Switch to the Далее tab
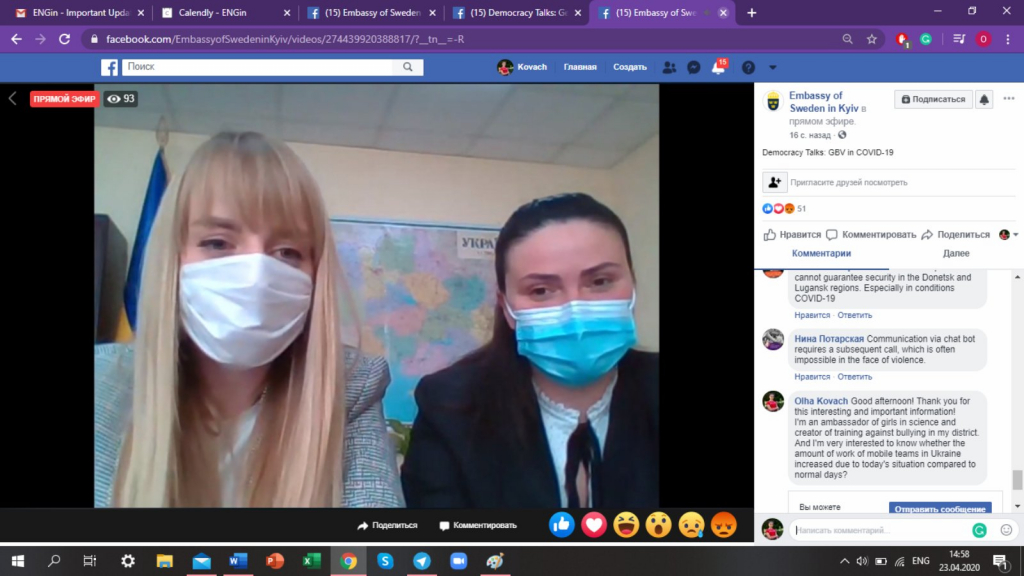 (956, 253)
